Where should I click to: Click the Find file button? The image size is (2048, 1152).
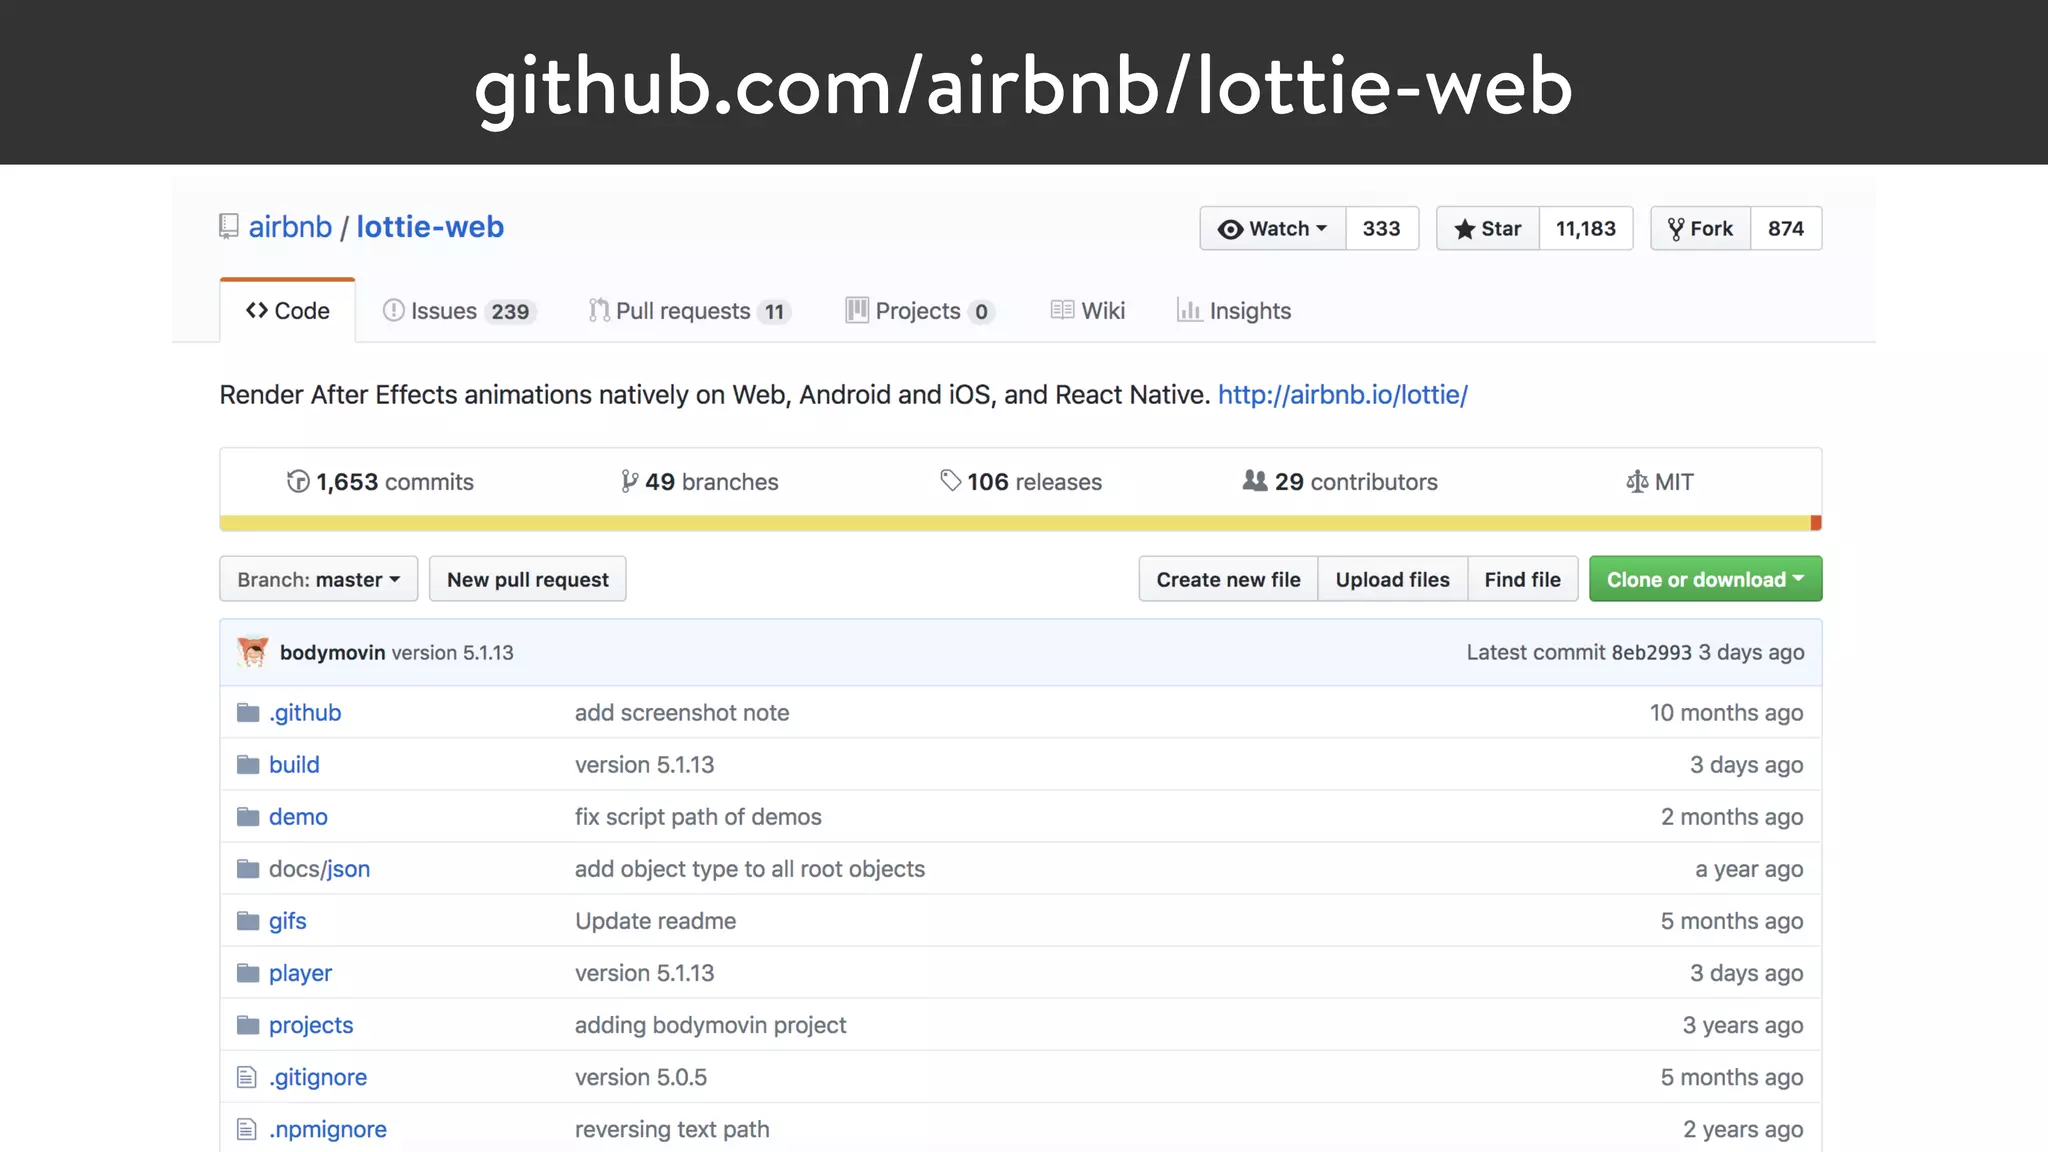tap(1523, 579)
